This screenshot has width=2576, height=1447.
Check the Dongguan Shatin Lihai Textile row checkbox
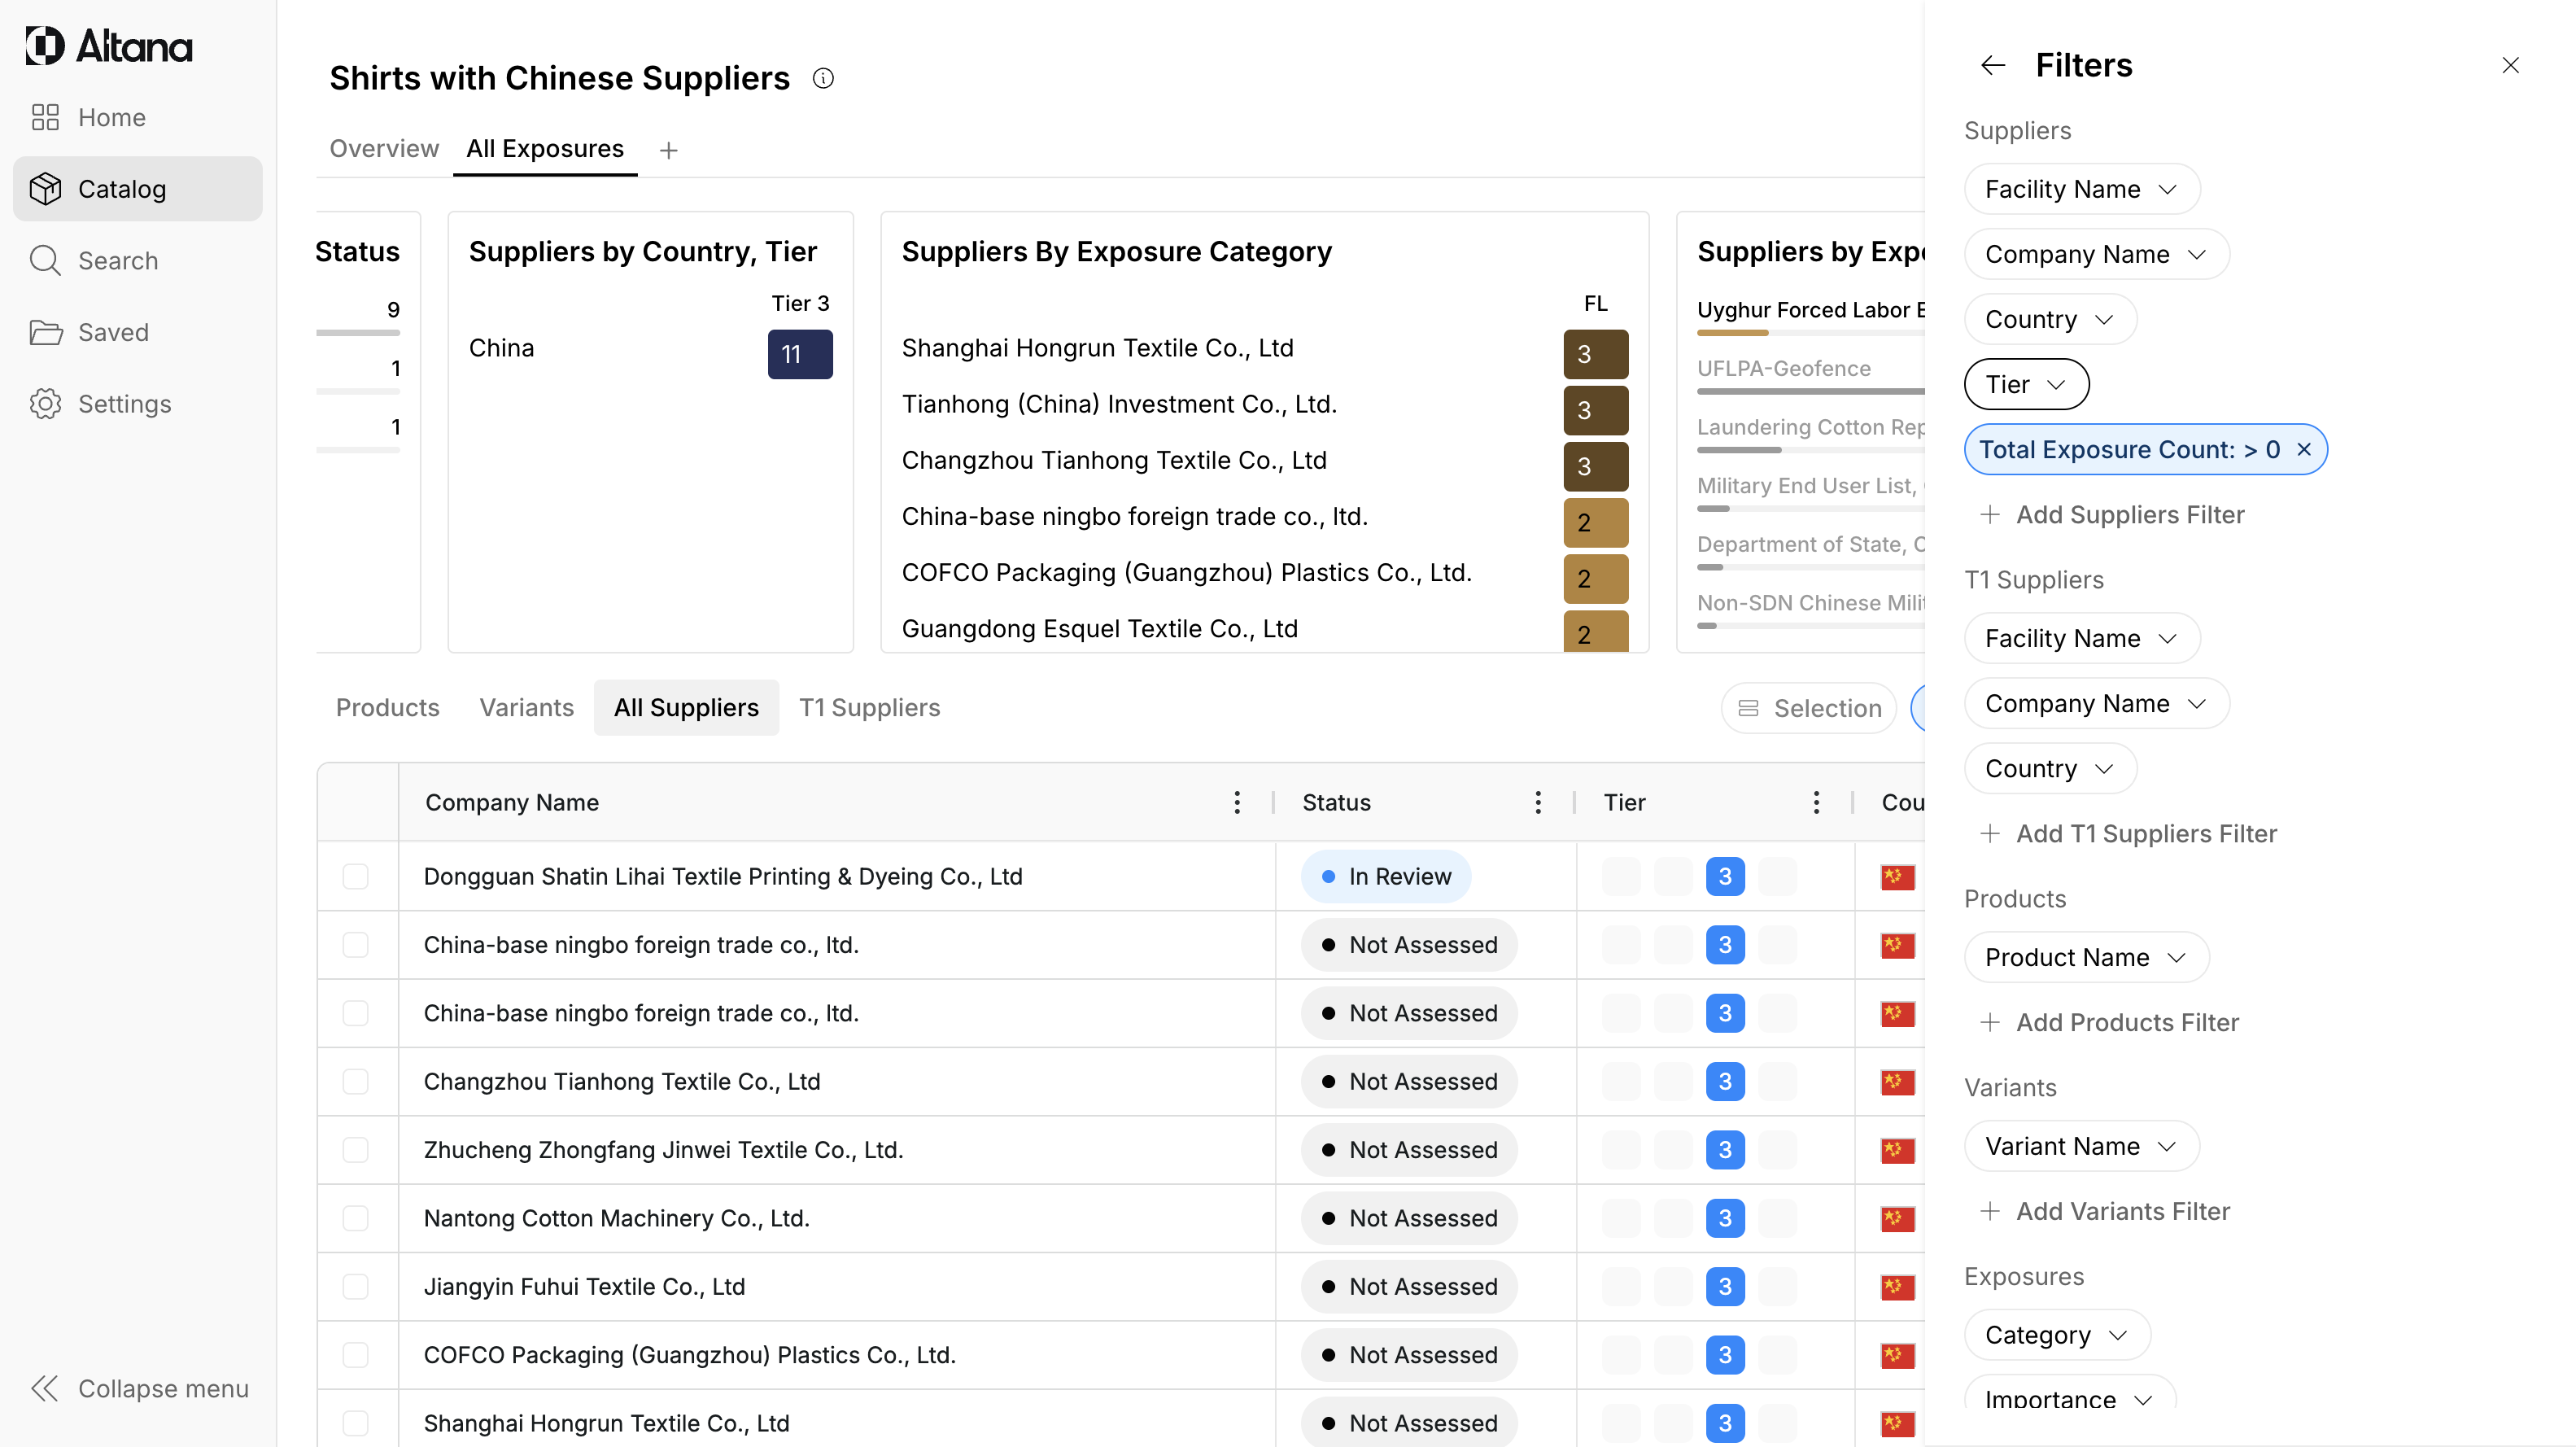[355, 876]
